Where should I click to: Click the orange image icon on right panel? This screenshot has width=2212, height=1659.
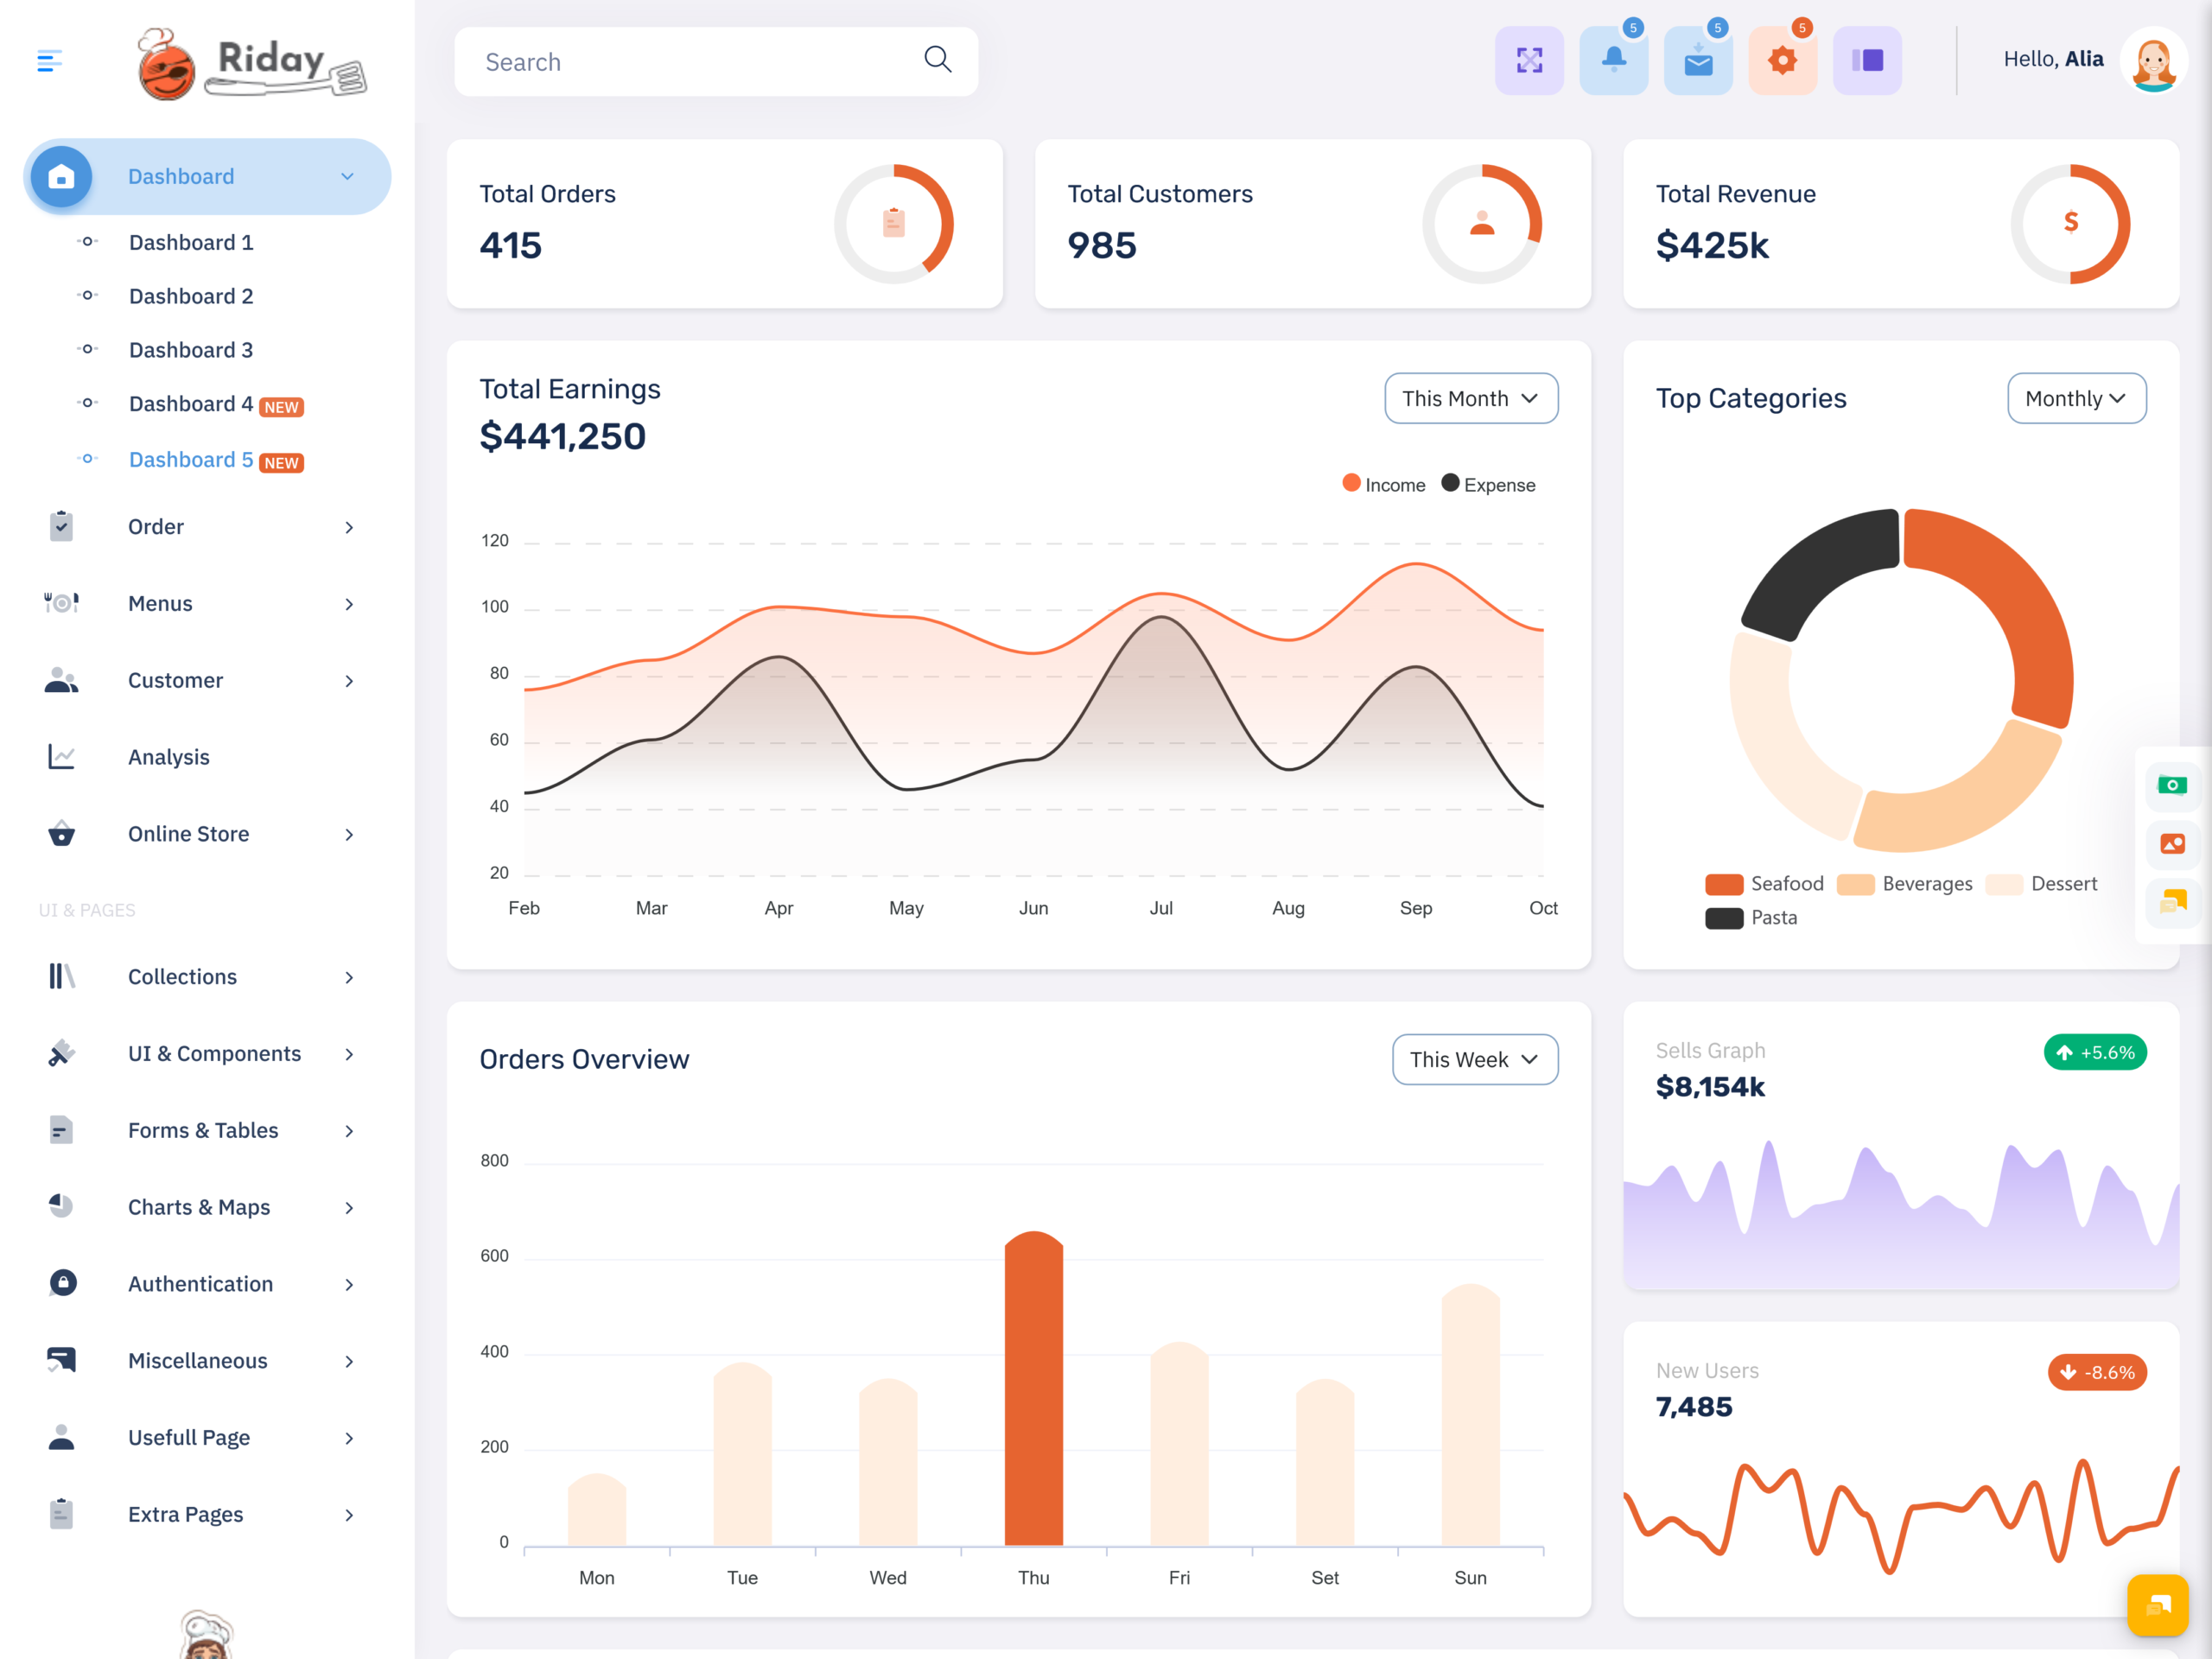(x=2172, y=843)
